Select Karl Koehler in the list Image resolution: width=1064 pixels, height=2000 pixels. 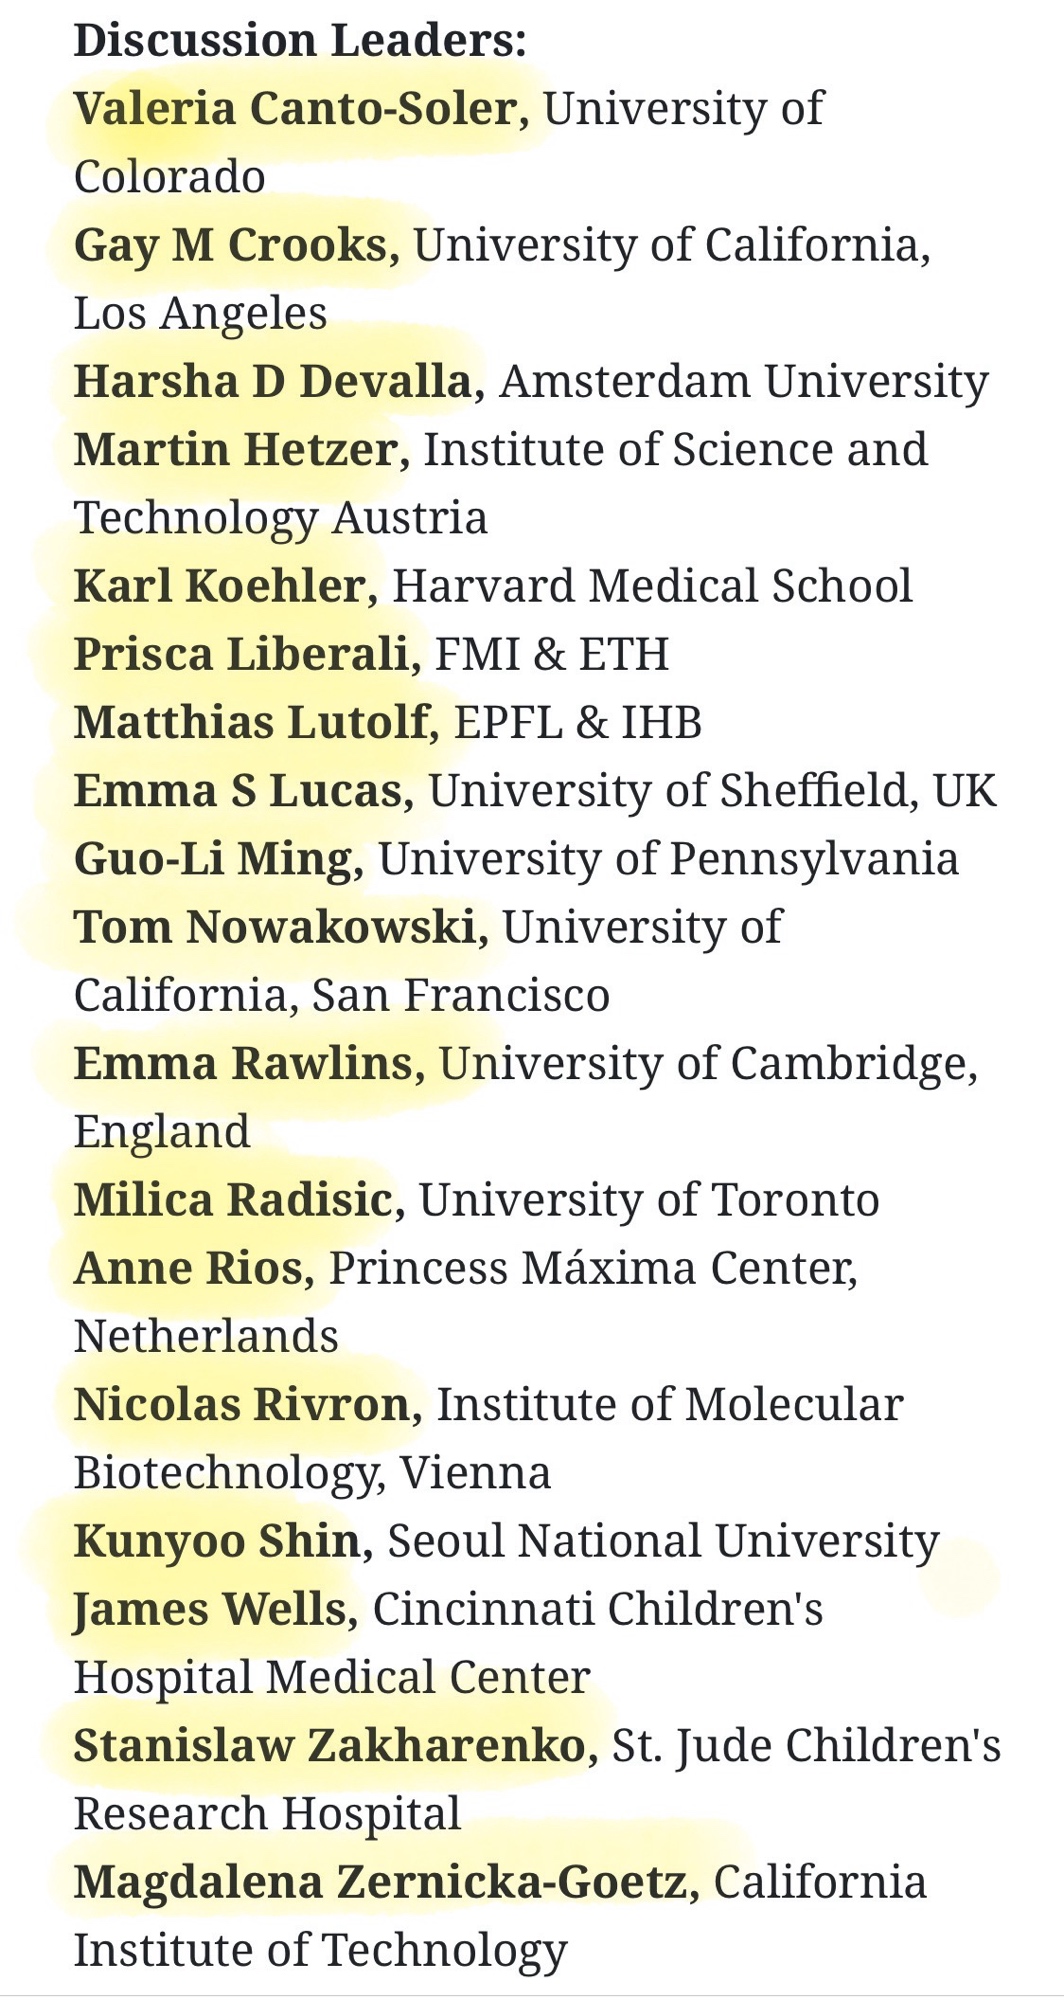tap(220, 587)
